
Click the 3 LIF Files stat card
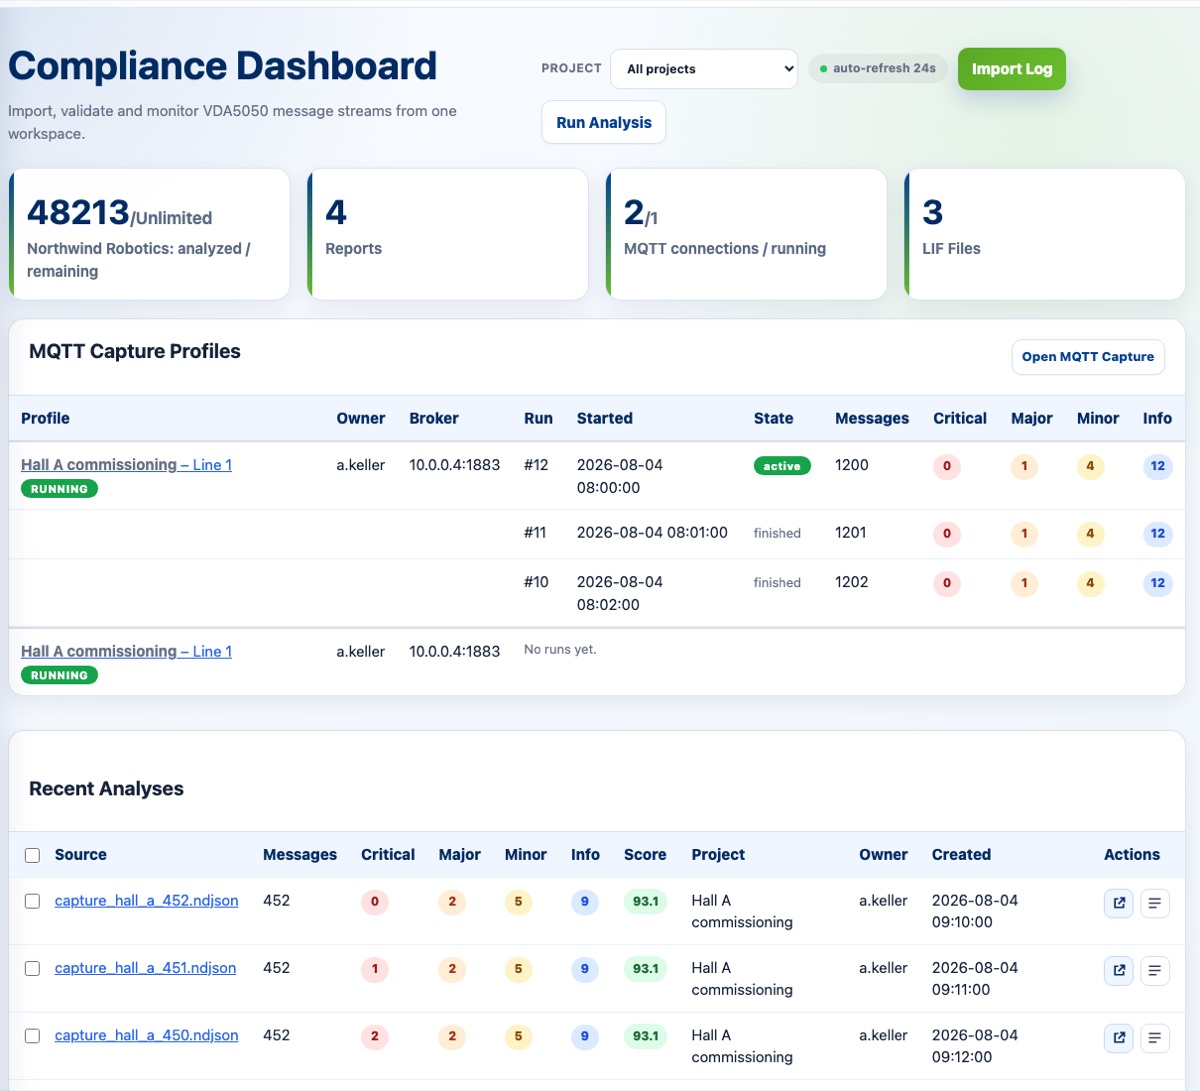point(1045,234)
